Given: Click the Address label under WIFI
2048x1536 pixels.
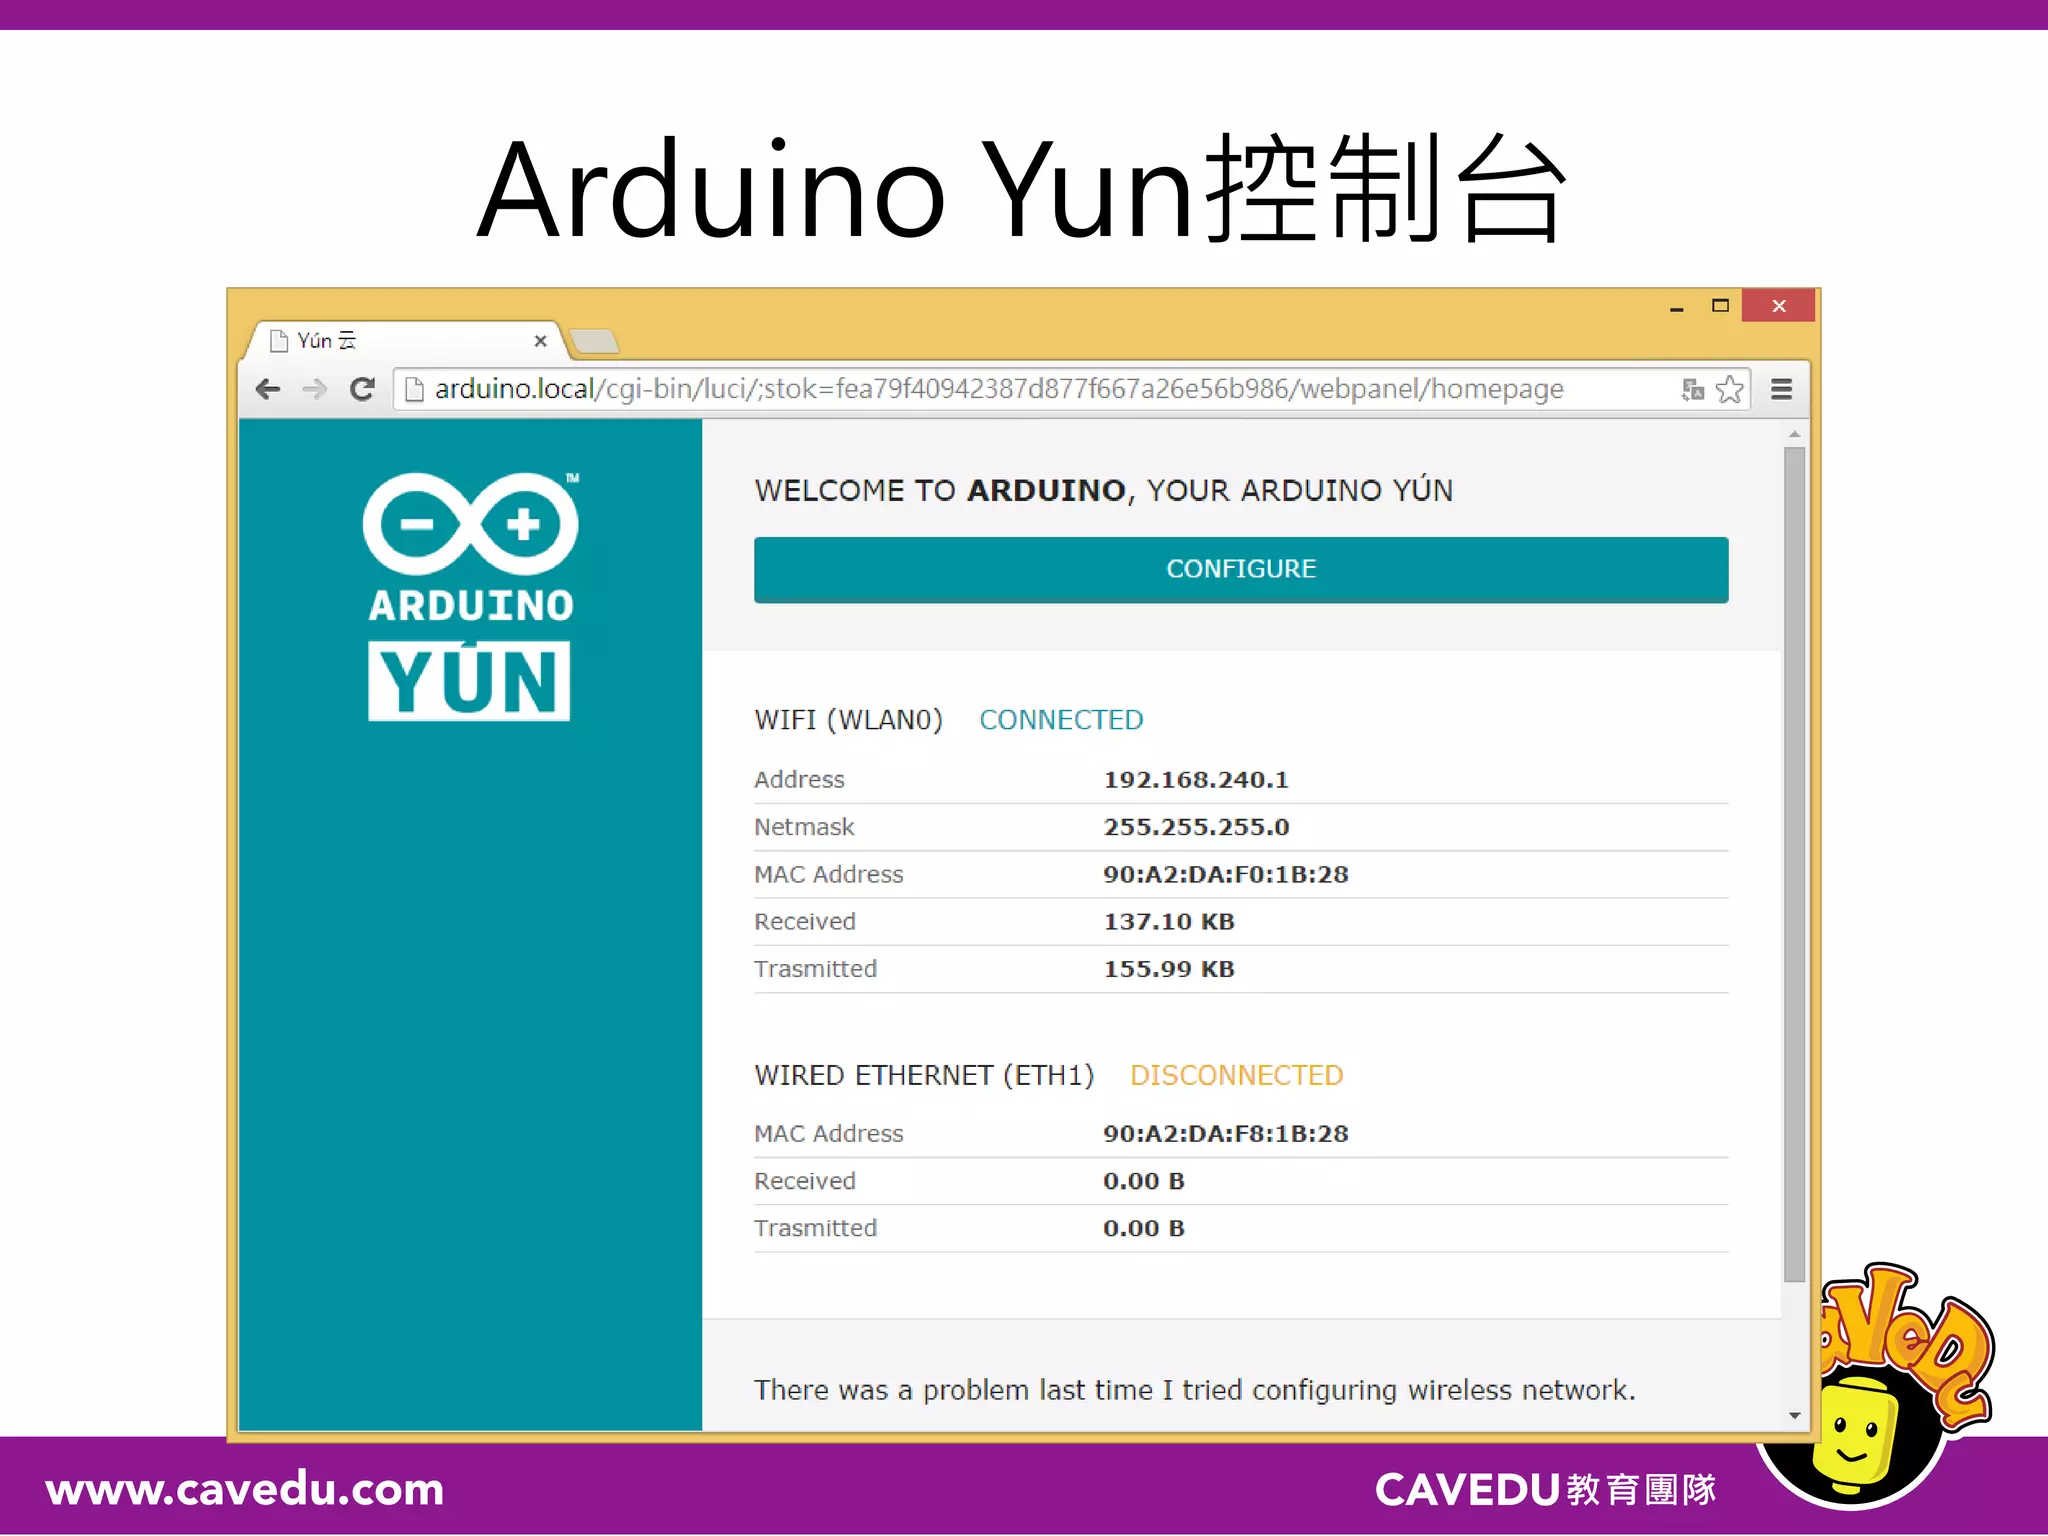Looking at the screenshot, I should tap(799, 780).
